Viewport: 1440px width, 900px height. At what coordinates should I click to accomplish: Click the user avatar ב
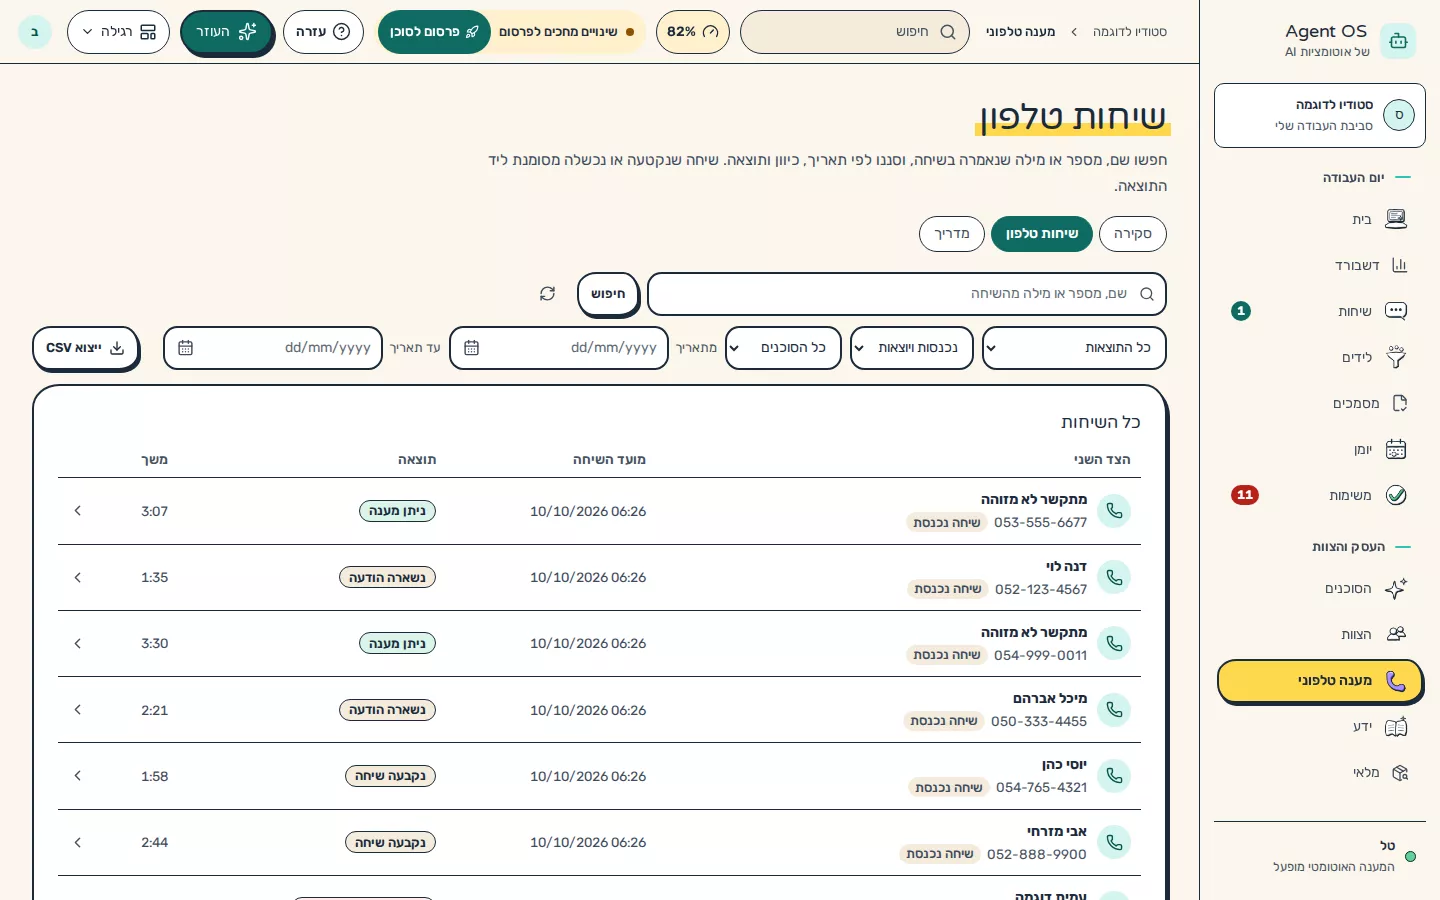[x=35, y=32]
